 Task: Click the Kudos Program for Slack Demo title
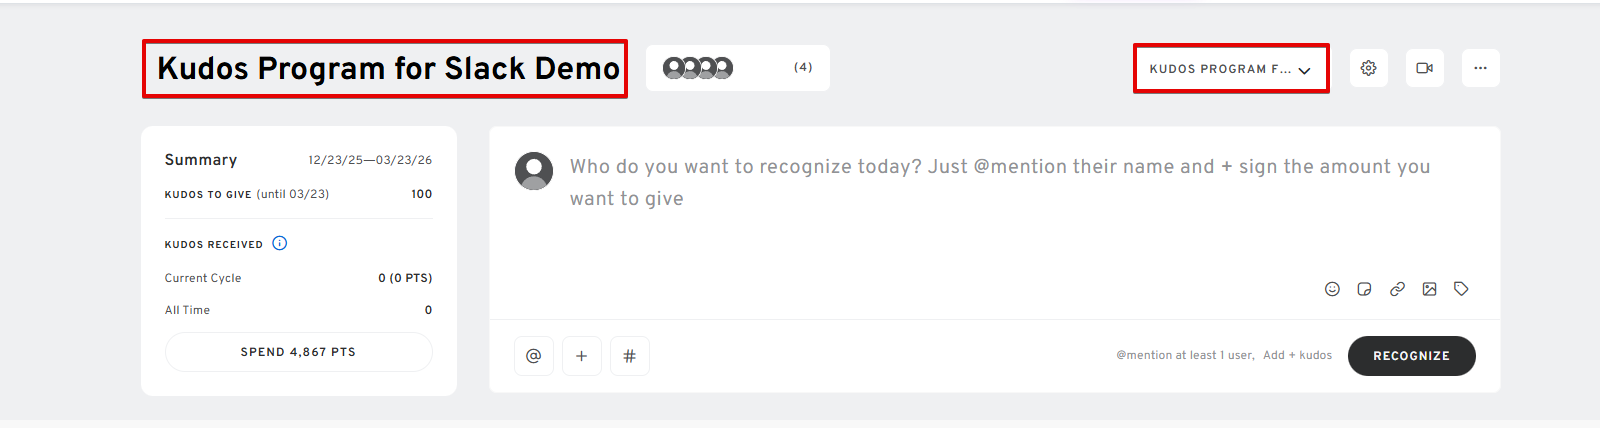point(388,68)
